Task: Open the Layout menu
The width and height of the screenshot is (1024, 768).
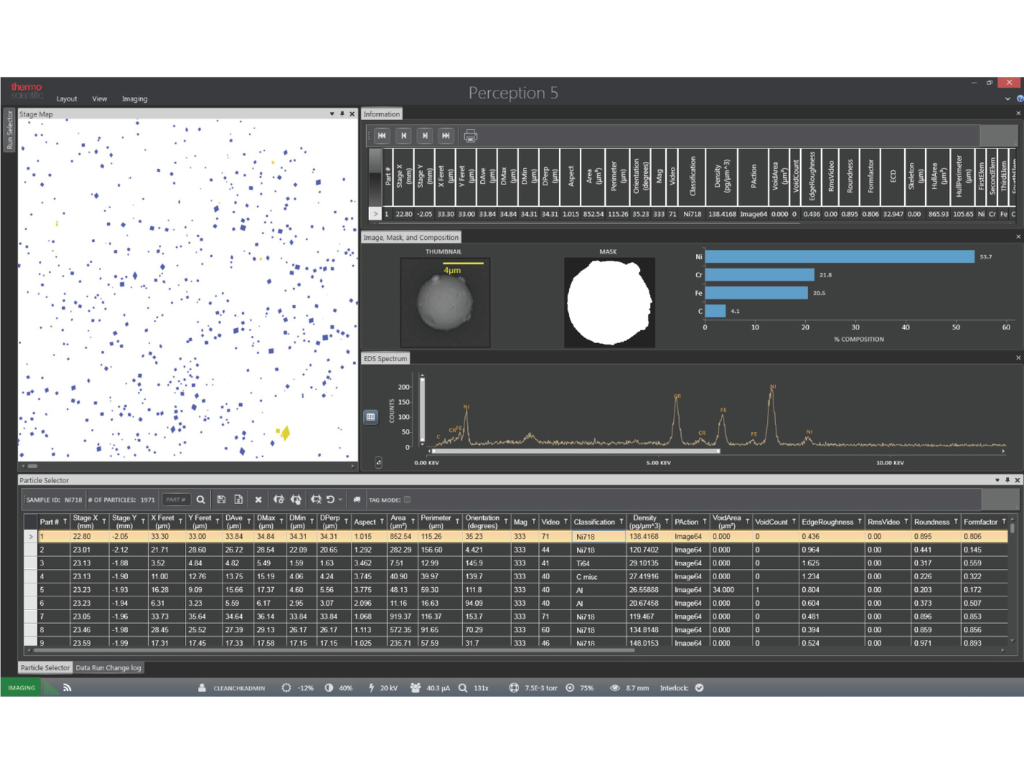Action: [x=67, y=99]
